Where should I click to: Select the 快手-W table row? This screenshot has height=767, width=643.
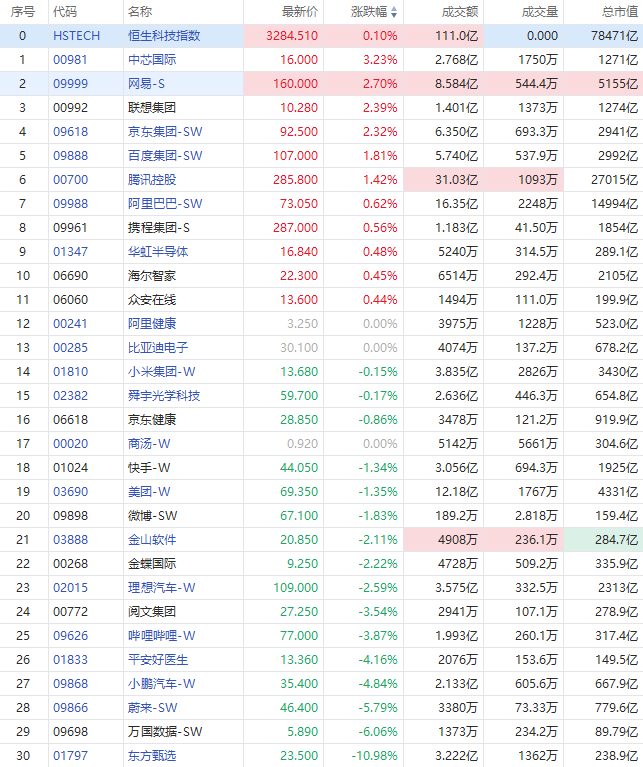pyautogui.click(x=321, y=468)
